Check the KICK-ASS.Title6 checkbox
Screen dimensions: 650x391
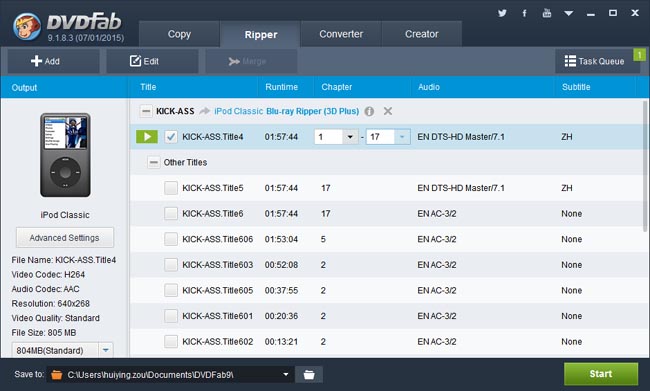click(x=171, y=214)
